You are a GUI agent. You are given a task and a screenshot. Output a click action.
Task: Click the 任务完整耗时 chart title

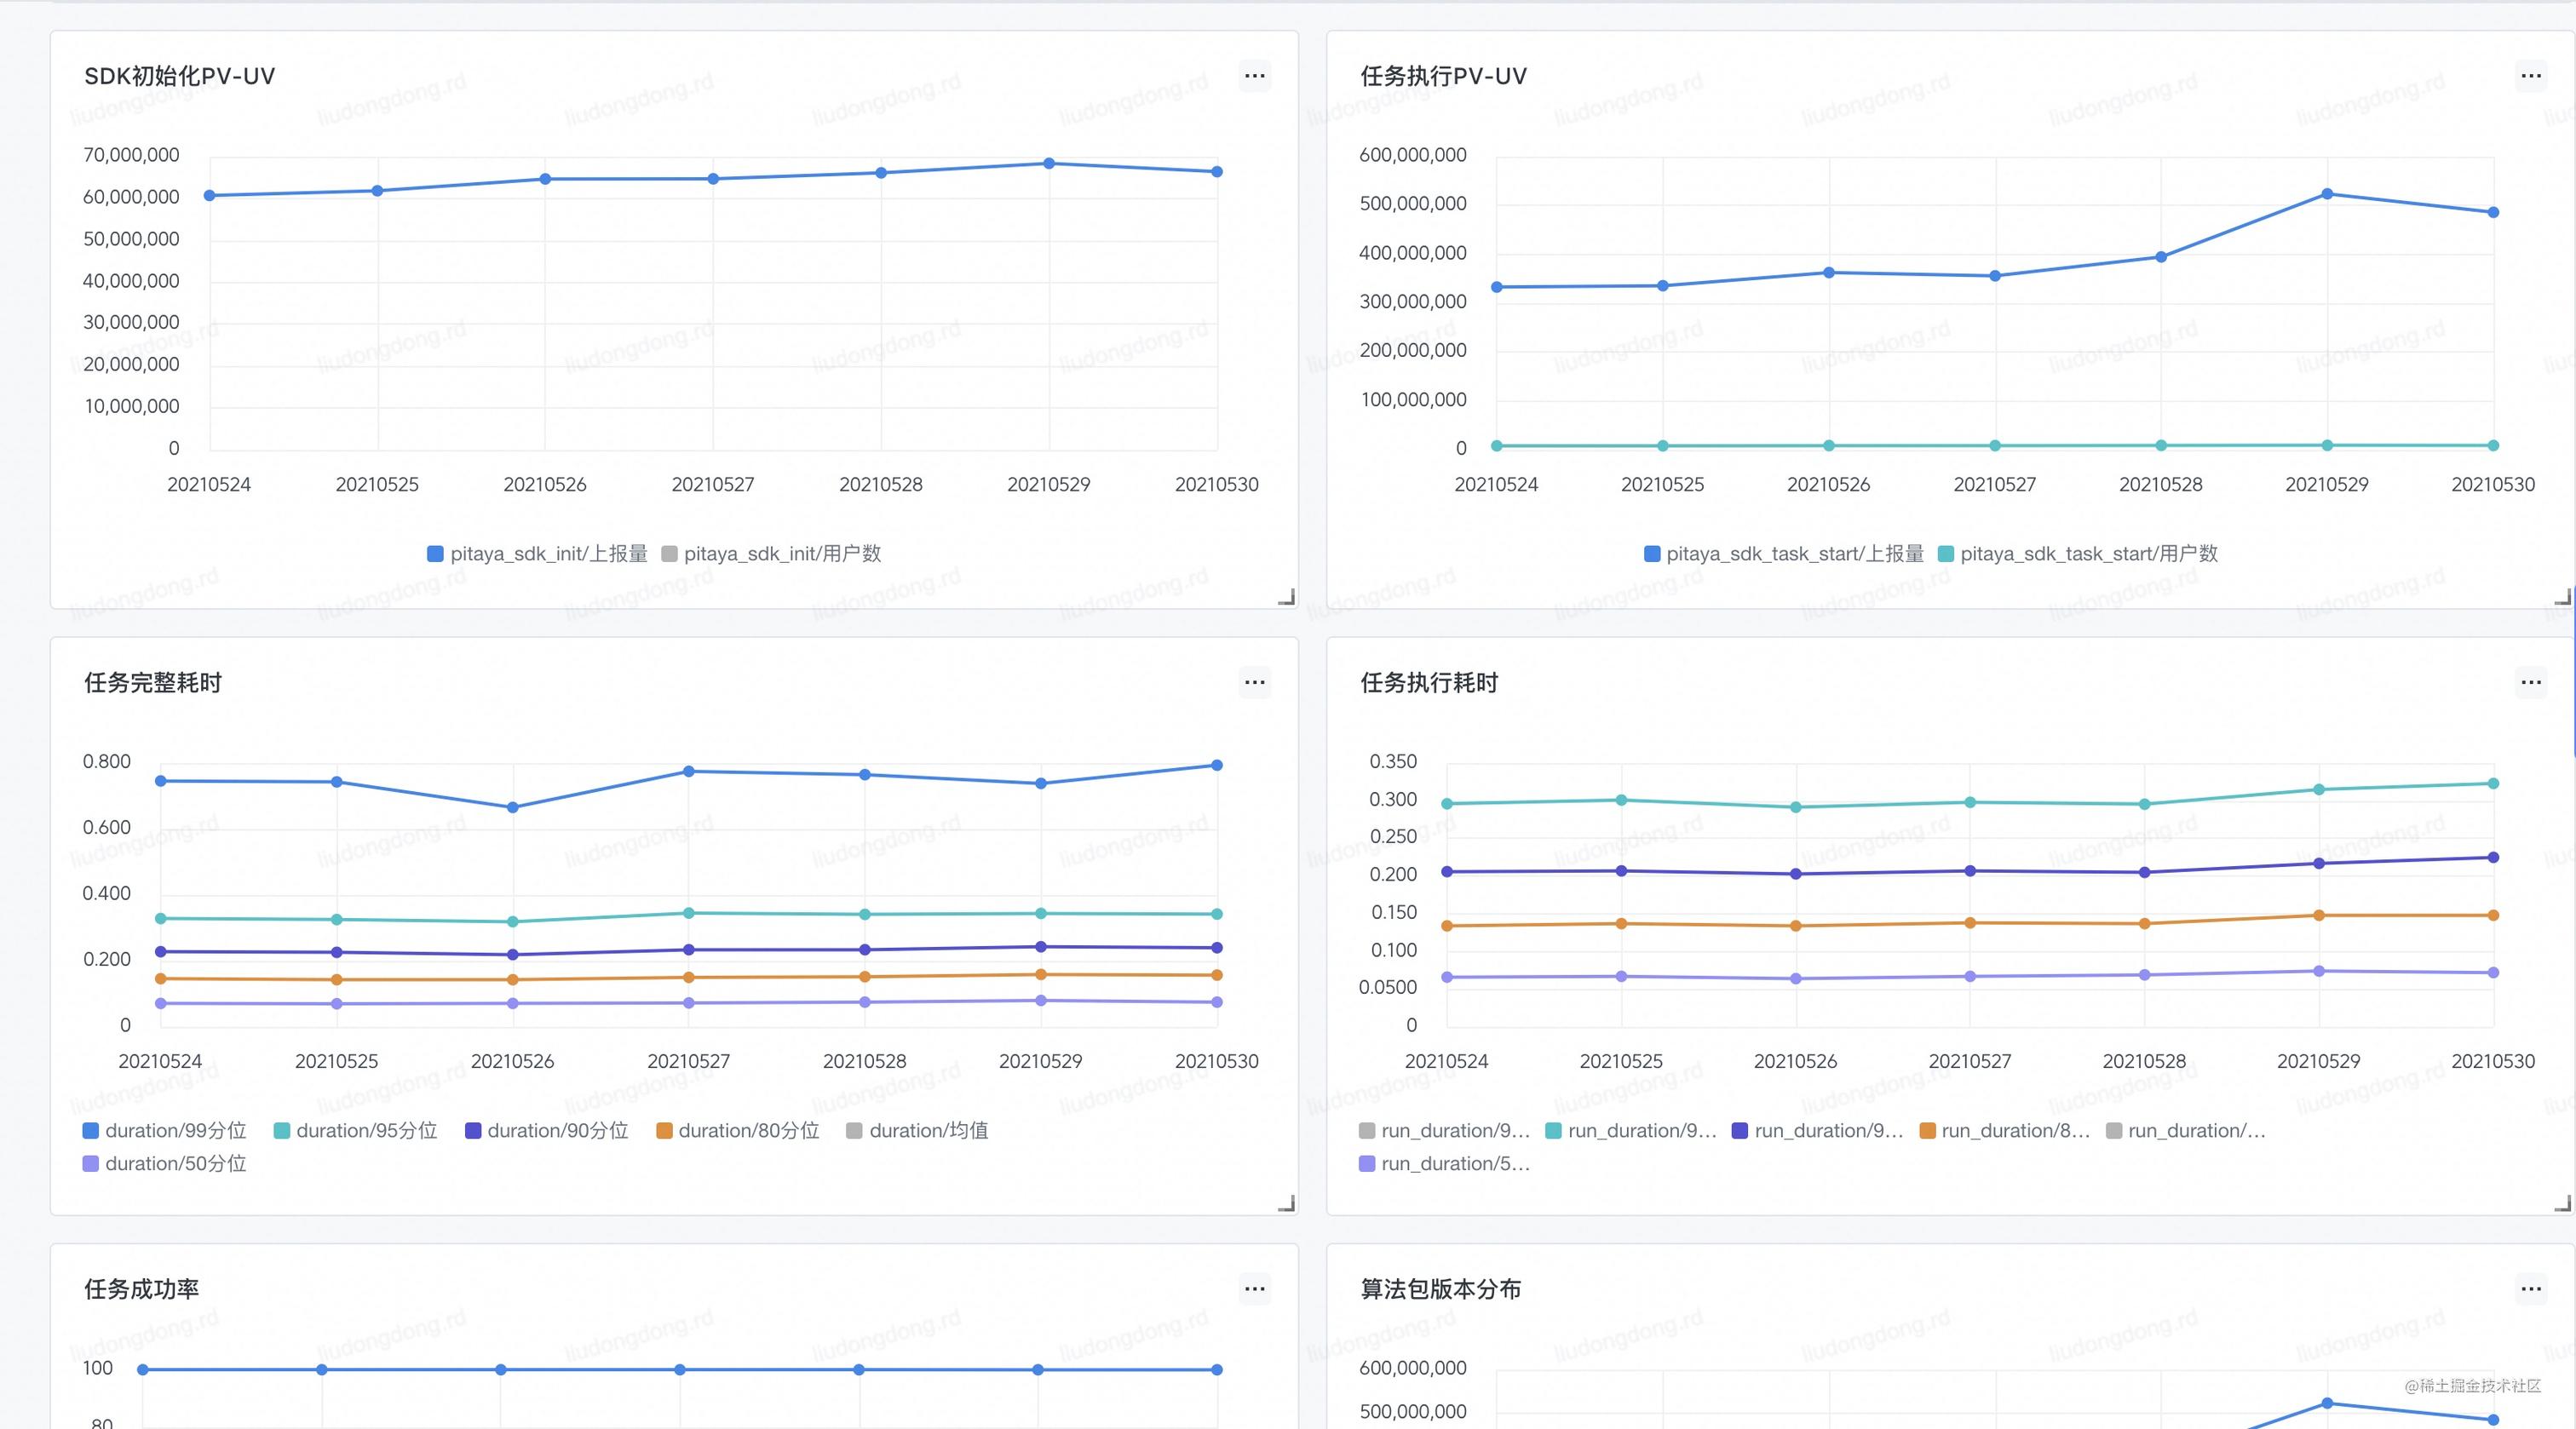(x=153, y=683)
